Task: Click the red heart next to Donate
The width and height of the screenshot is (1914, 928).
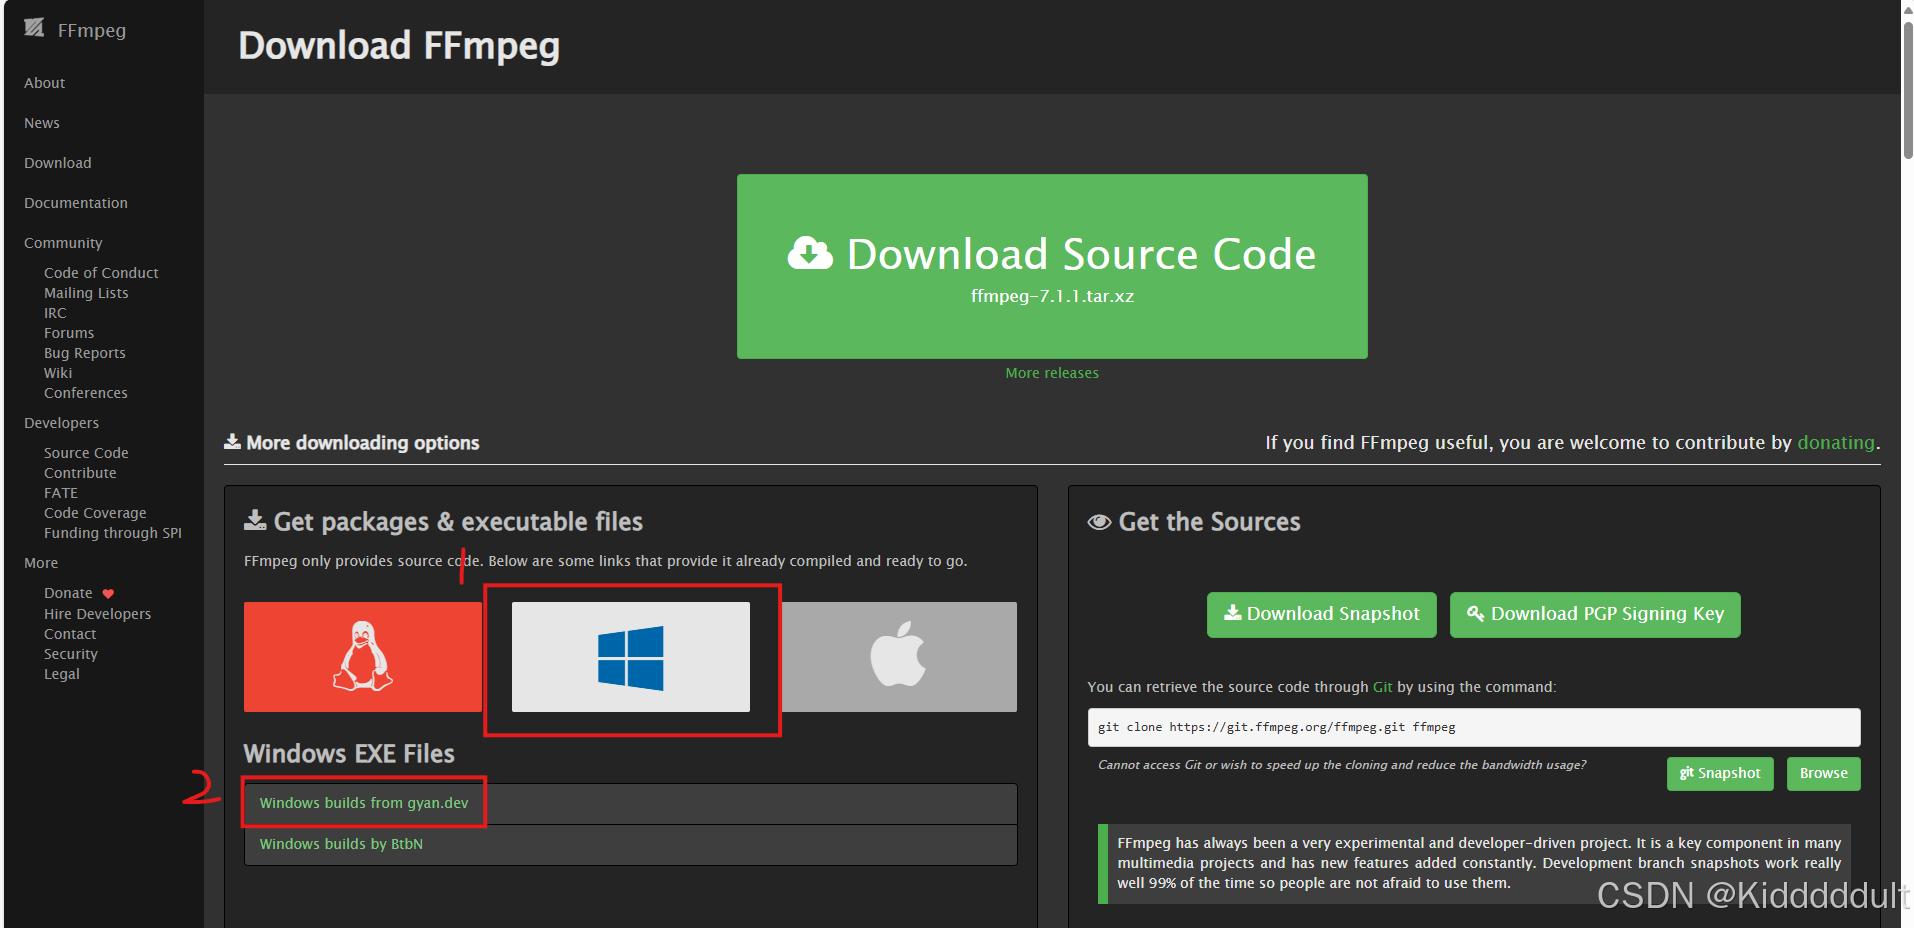Action: [108, 594]
